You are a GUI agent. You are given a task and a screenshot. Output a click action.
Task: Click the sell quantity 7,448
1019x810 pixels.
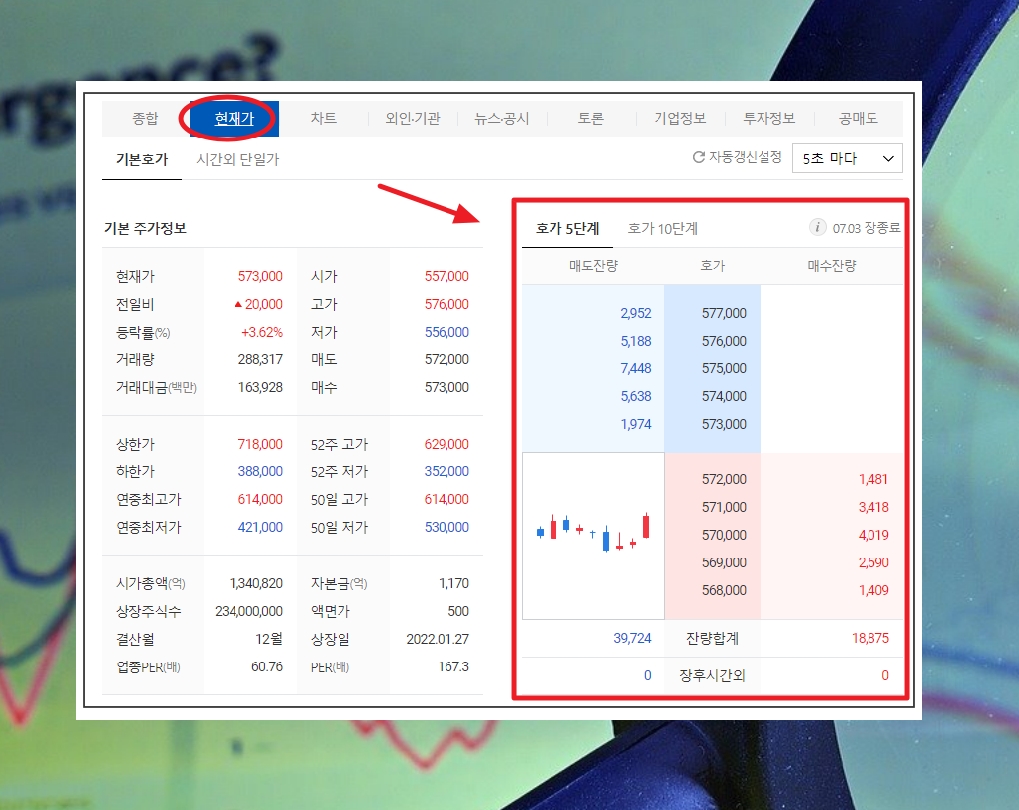coord(636,368)
